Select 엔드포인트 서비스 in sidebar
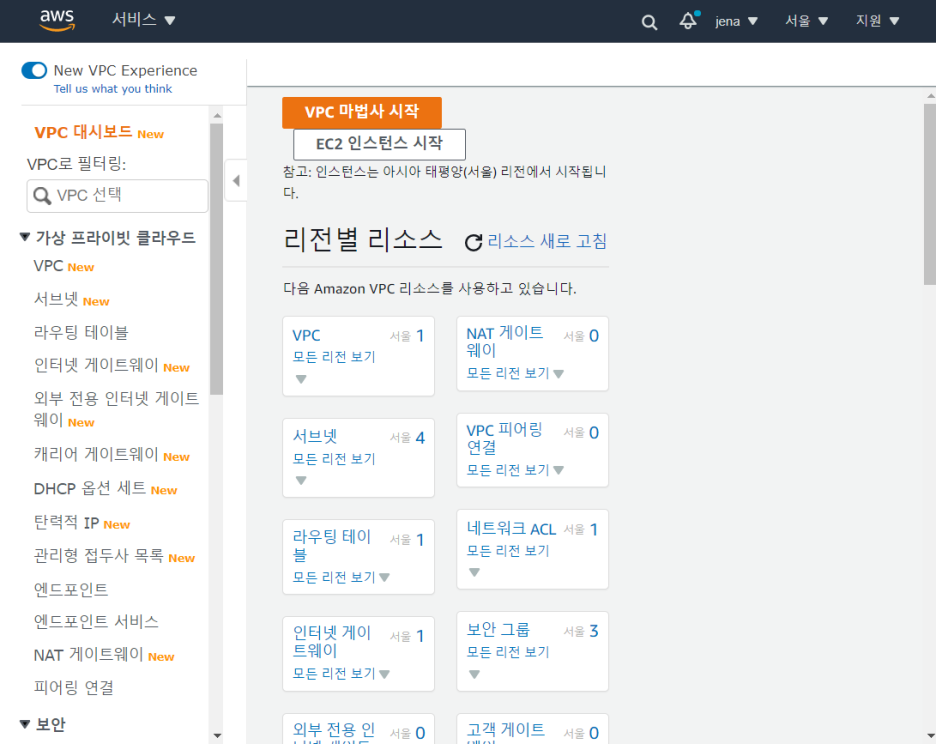936x744 pixels. pos(96,622)
